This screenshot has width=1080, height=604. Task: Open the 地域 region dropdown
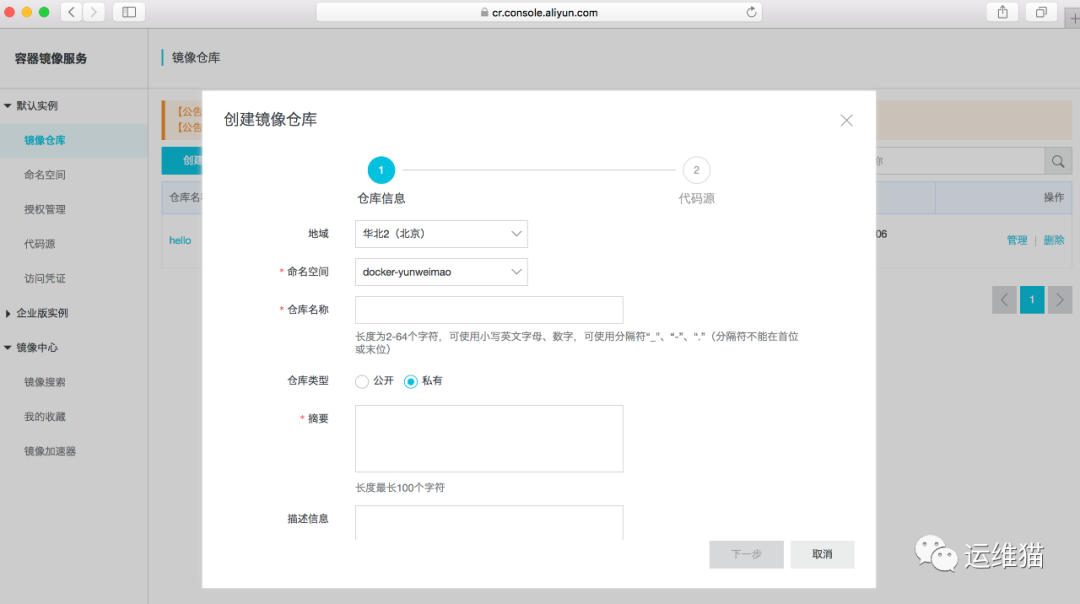(441, 234)
